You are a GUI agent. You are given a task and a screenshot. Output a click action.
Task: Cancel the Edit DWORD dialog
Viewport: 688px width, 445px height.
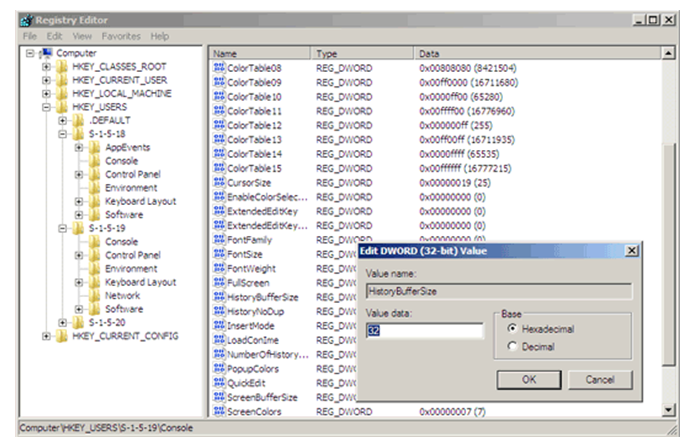coord(598,380)
